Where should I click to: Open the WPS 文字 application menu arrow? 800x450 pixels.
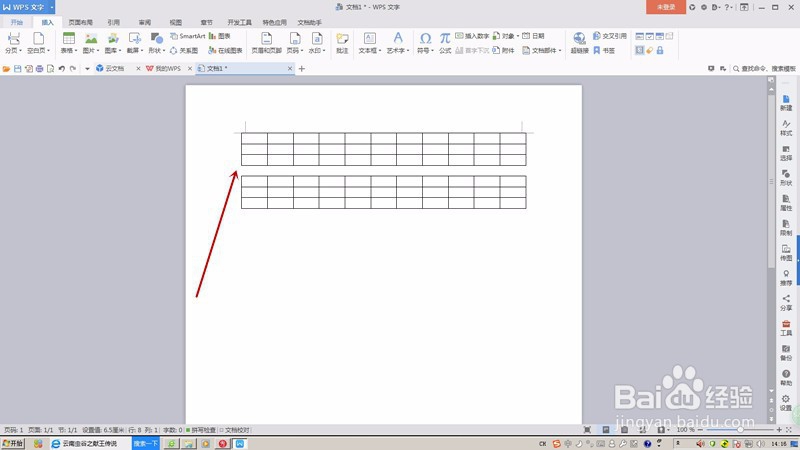[x=52, y=7]
